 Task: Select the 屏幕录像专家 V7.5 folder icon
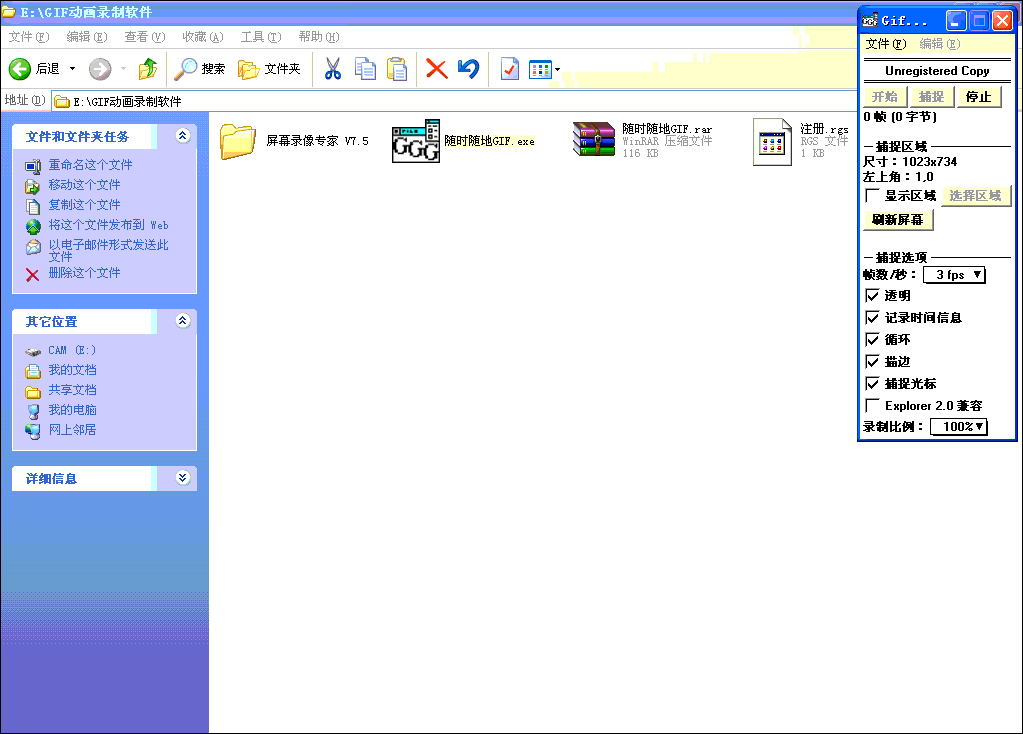(237, 142)
